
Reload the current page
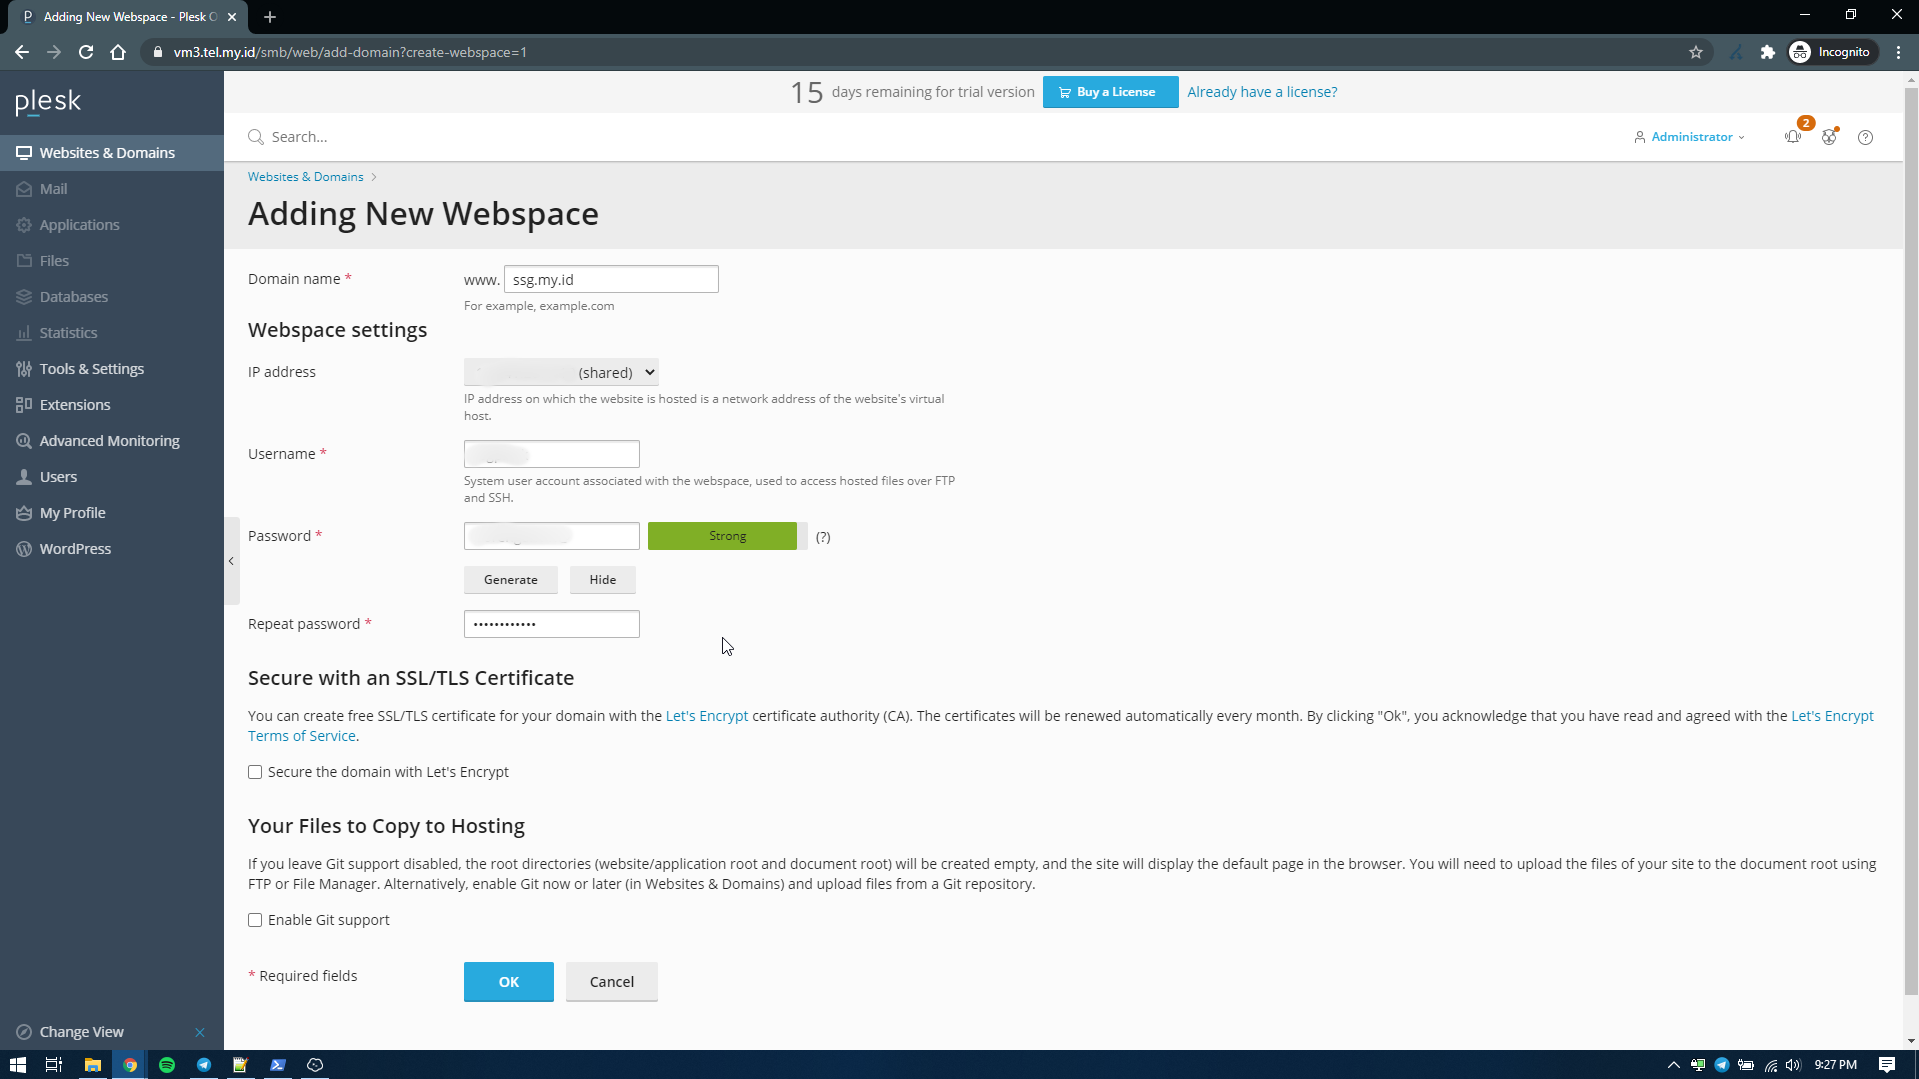click(x=86, y=52)
